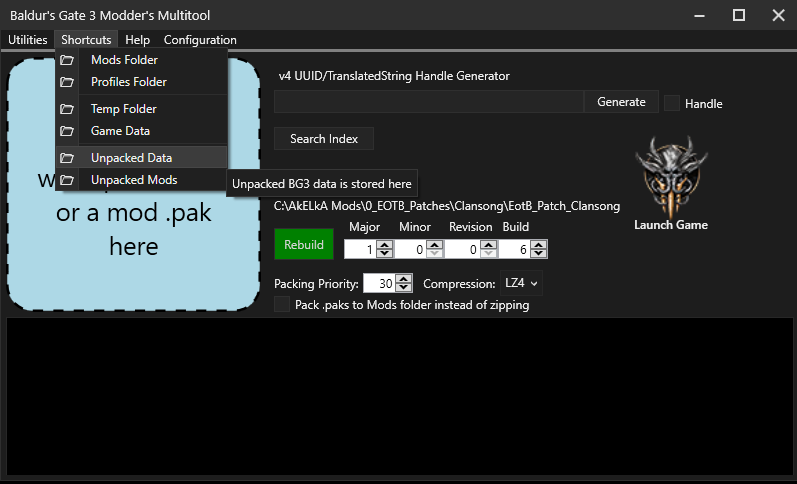Enable Pack .paks to Mods folder checkbox
Viewport: 797px width, 484px height.
pyautogui.click(x=282, y=305)
